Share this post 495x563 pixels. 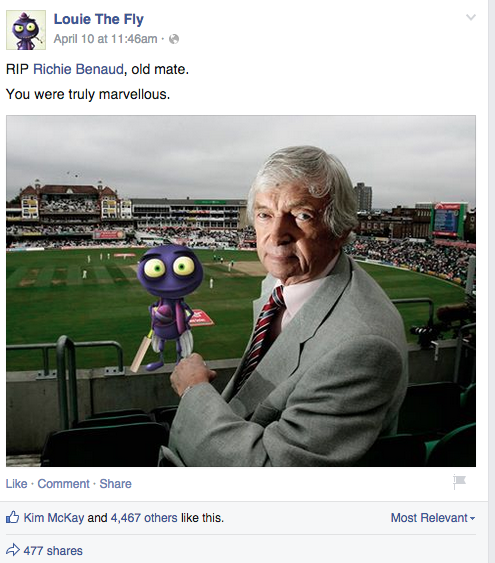(116, 484)
